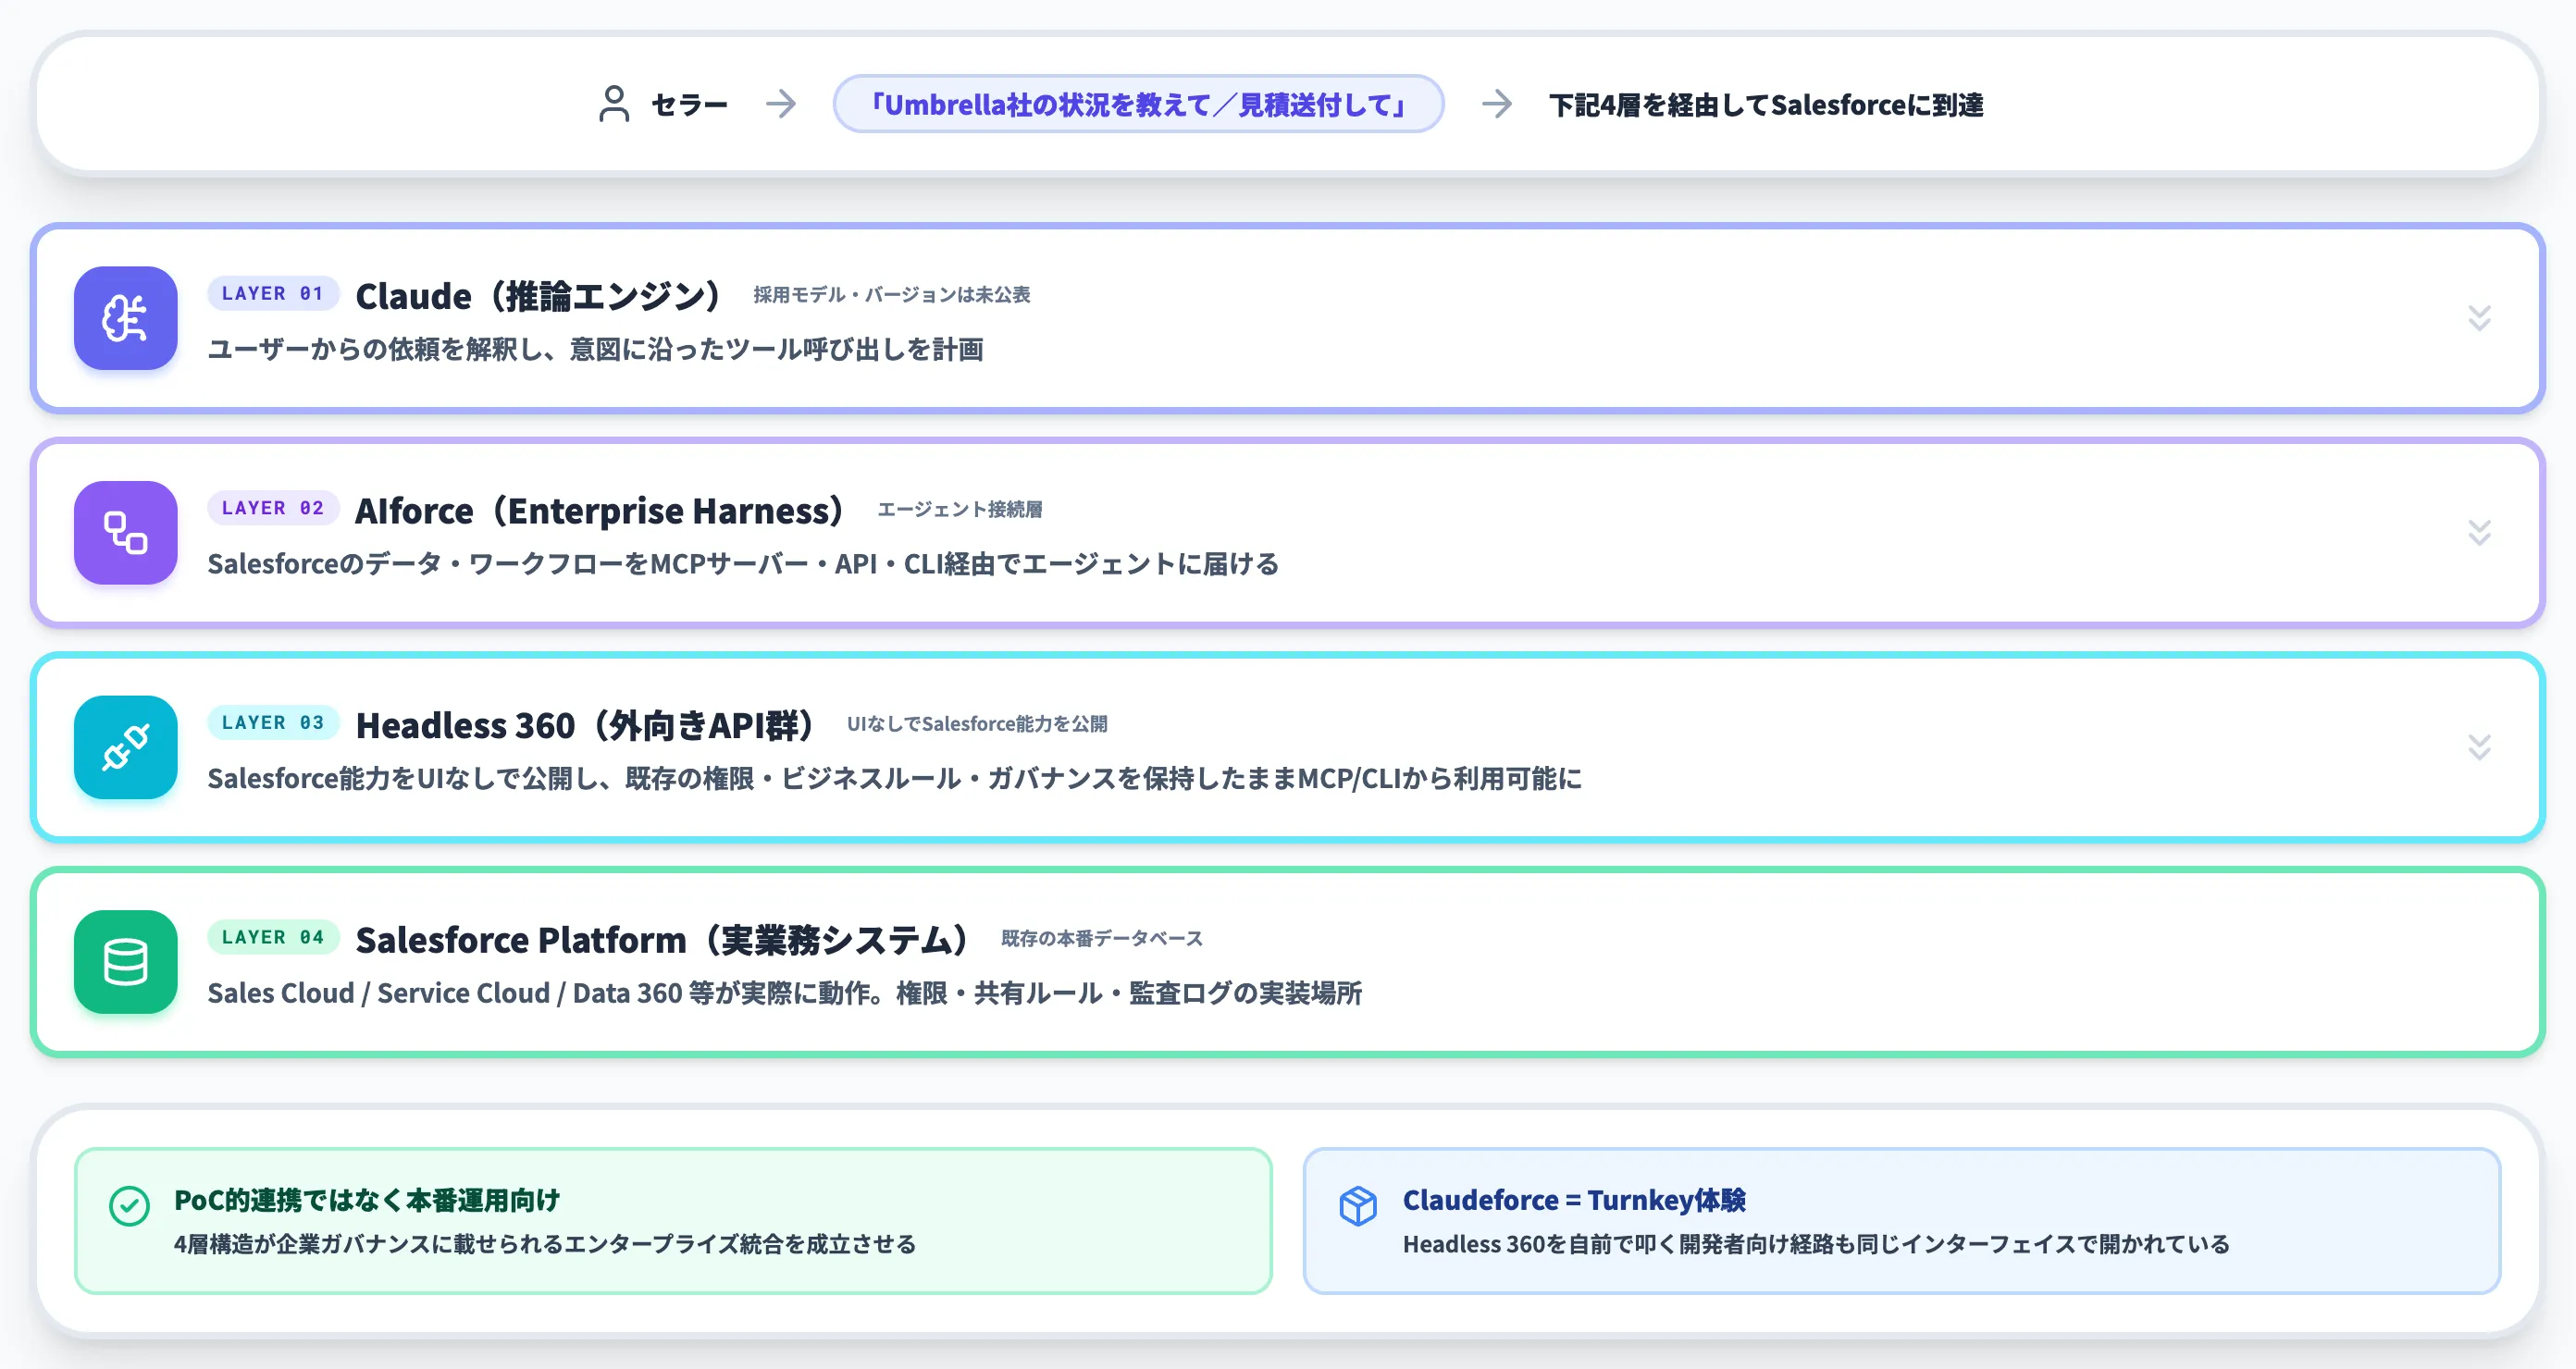Click 採用モデル・バージョンは未公表 note
The height and width of the screenshot is (1369, 2576).
point(891,295)
